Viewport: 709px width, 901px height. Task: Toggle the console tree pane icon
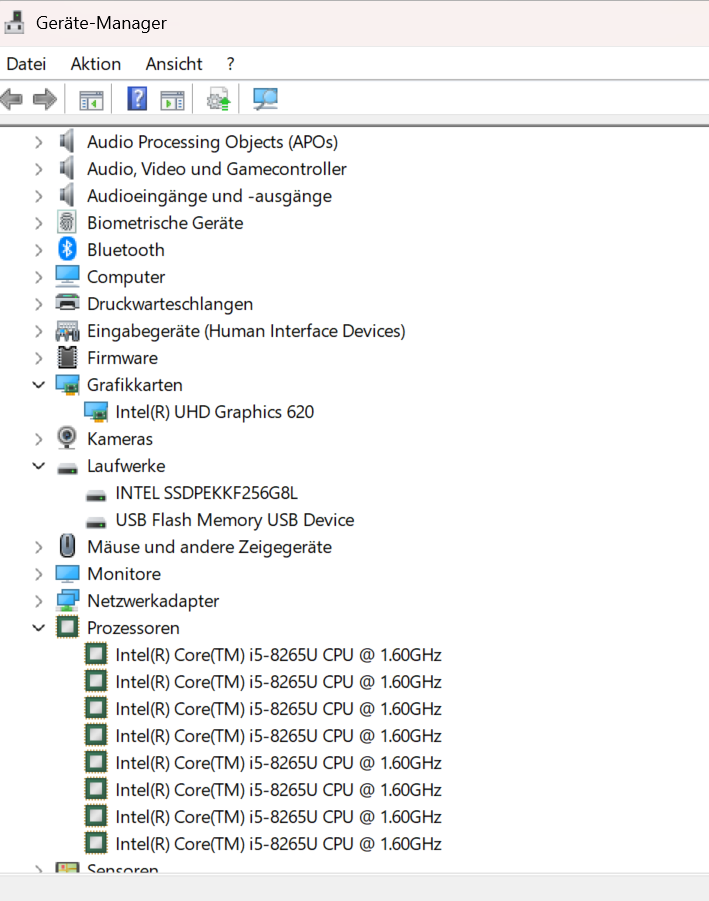pos(91,100)
